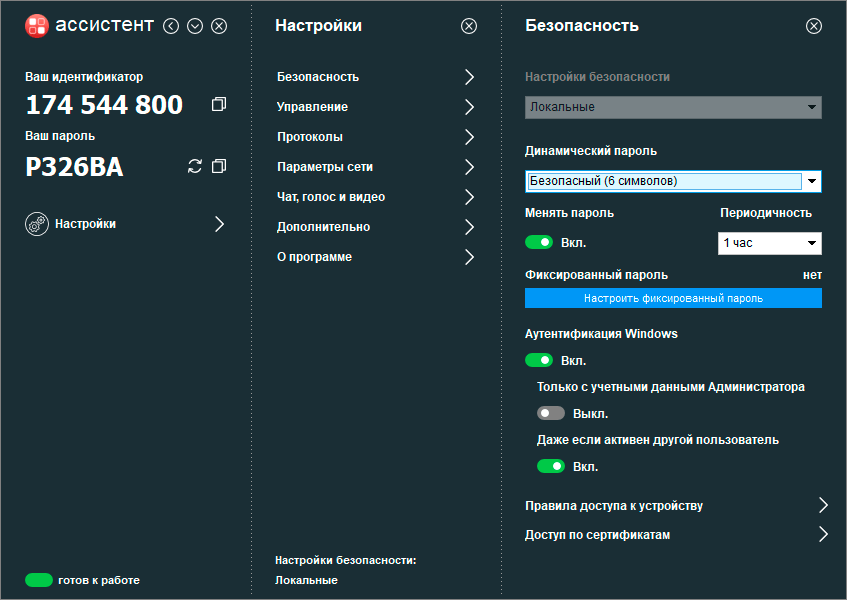Enable Только с учетными данными Администратора
847x600 pixels.
click(551, 413)
